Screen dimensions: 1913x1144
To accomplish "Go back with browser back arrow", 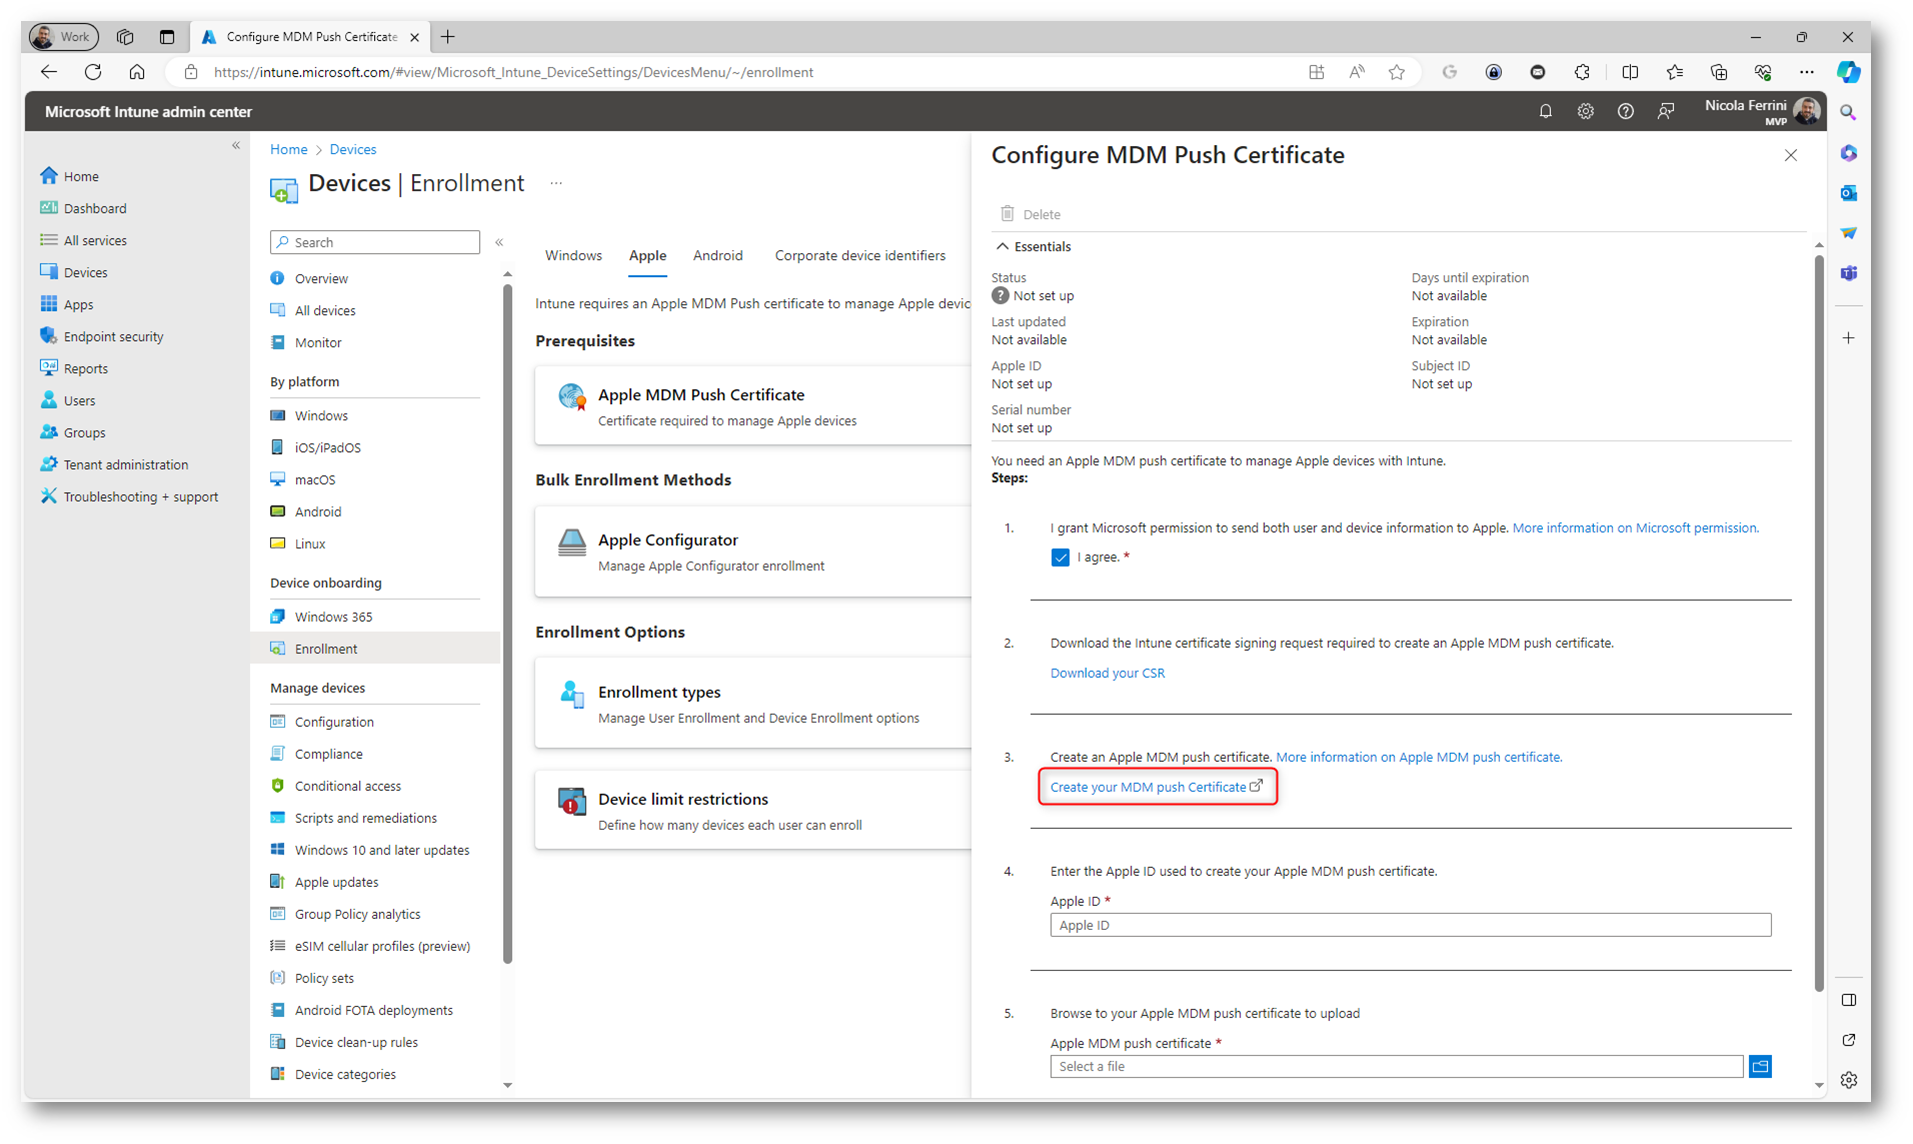I will point(49,72).
